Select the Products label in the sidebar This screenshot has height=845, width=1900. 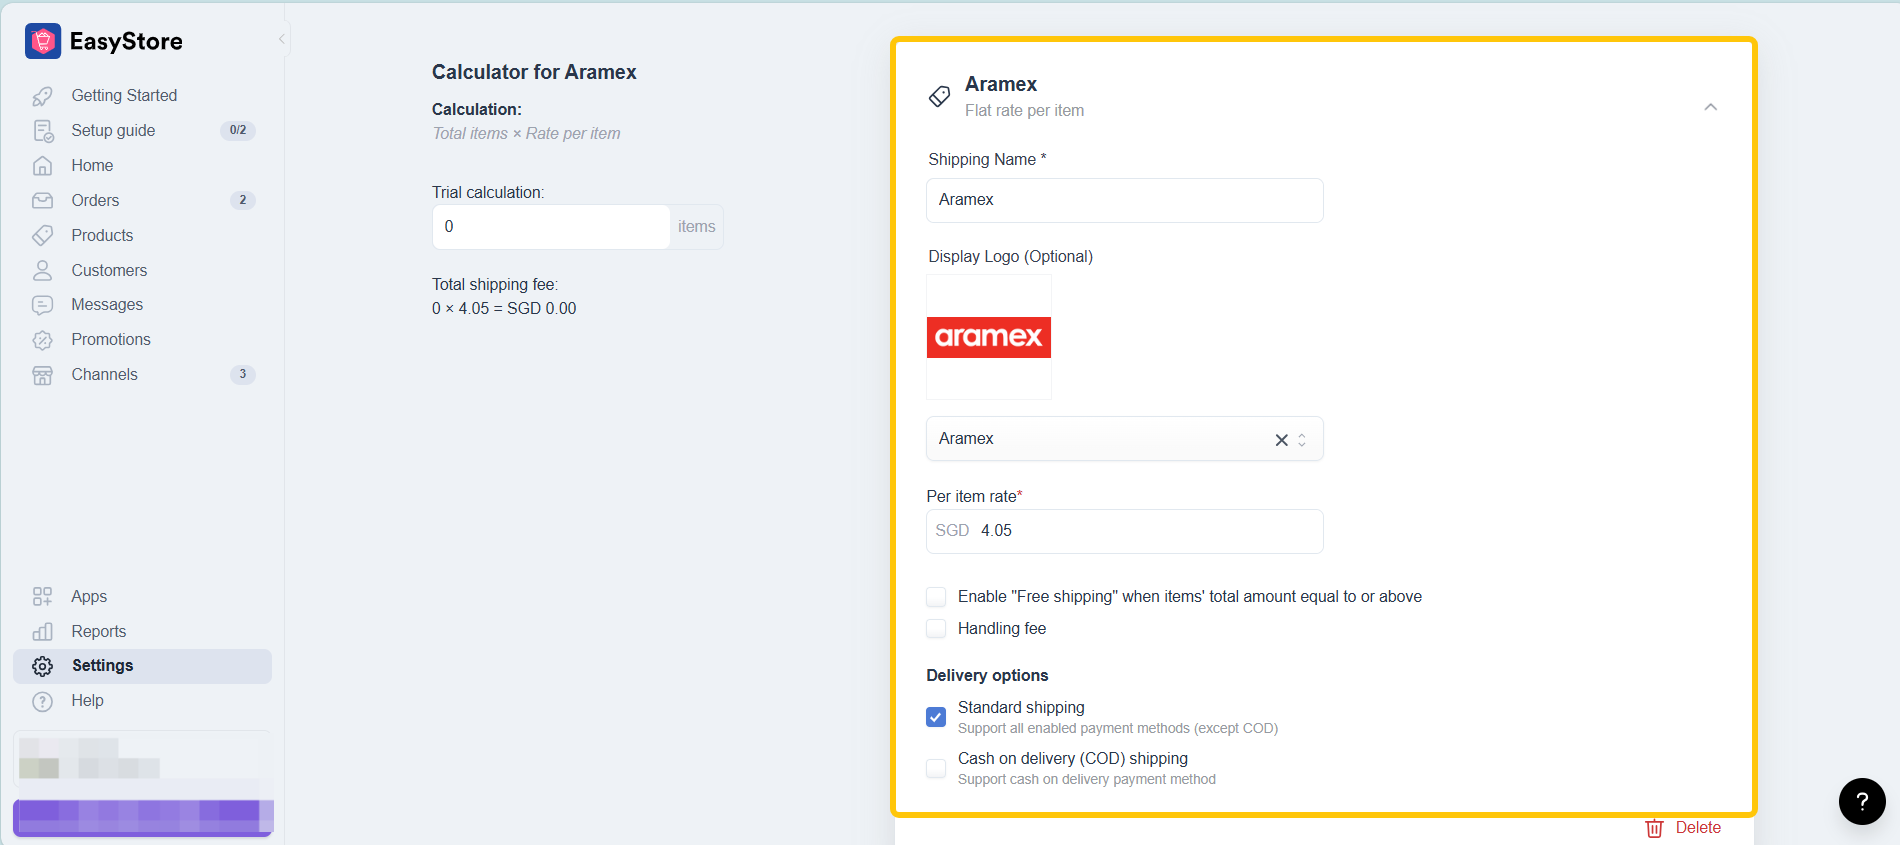click(102, 236)
